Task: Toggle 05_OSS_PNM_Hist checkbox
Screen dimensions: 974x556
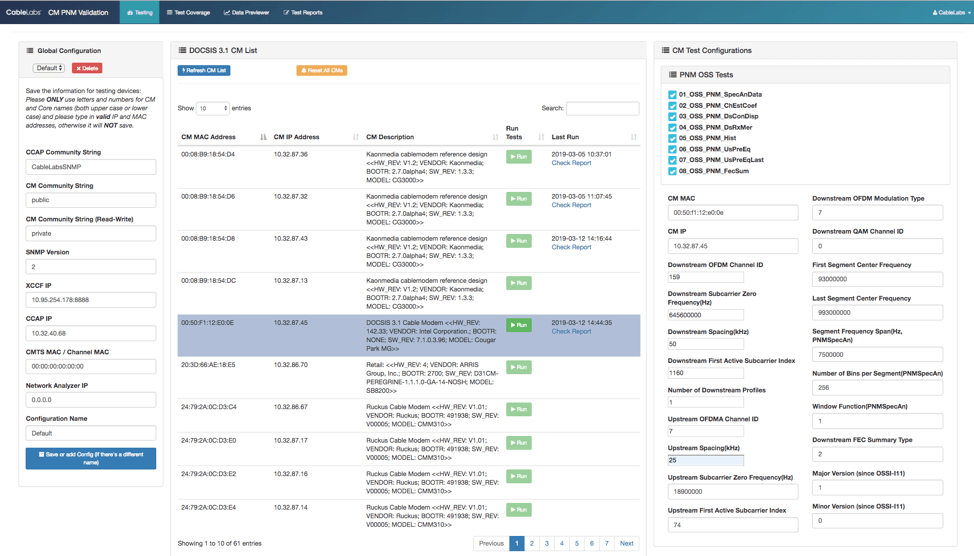Action: (x=672, y=138)
